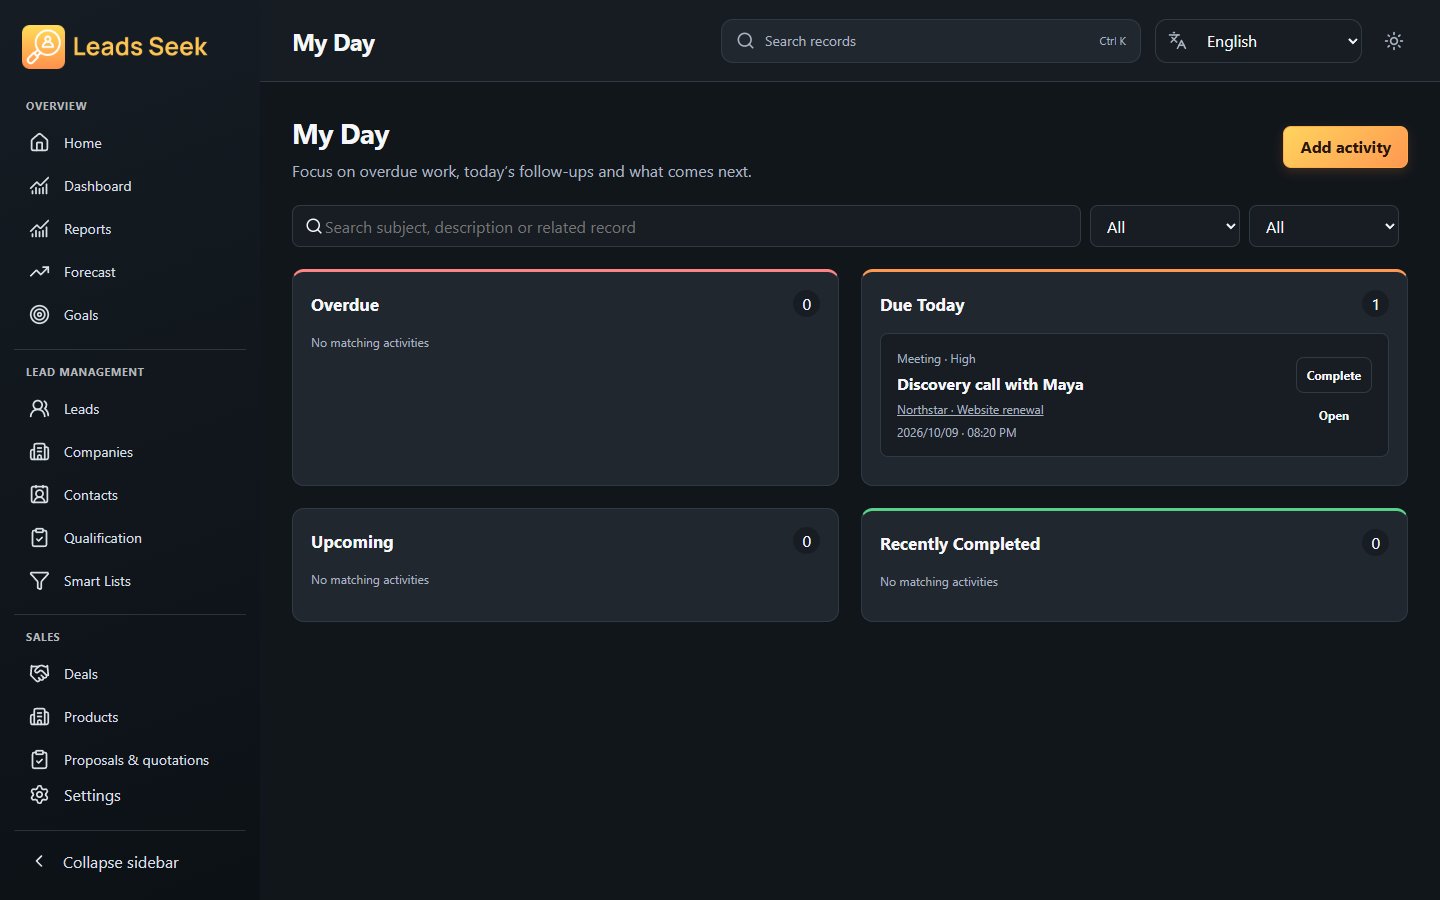Click the Add activity button
The width and height of the screenshot is (1440, 900).
(x=1345, y=147)
